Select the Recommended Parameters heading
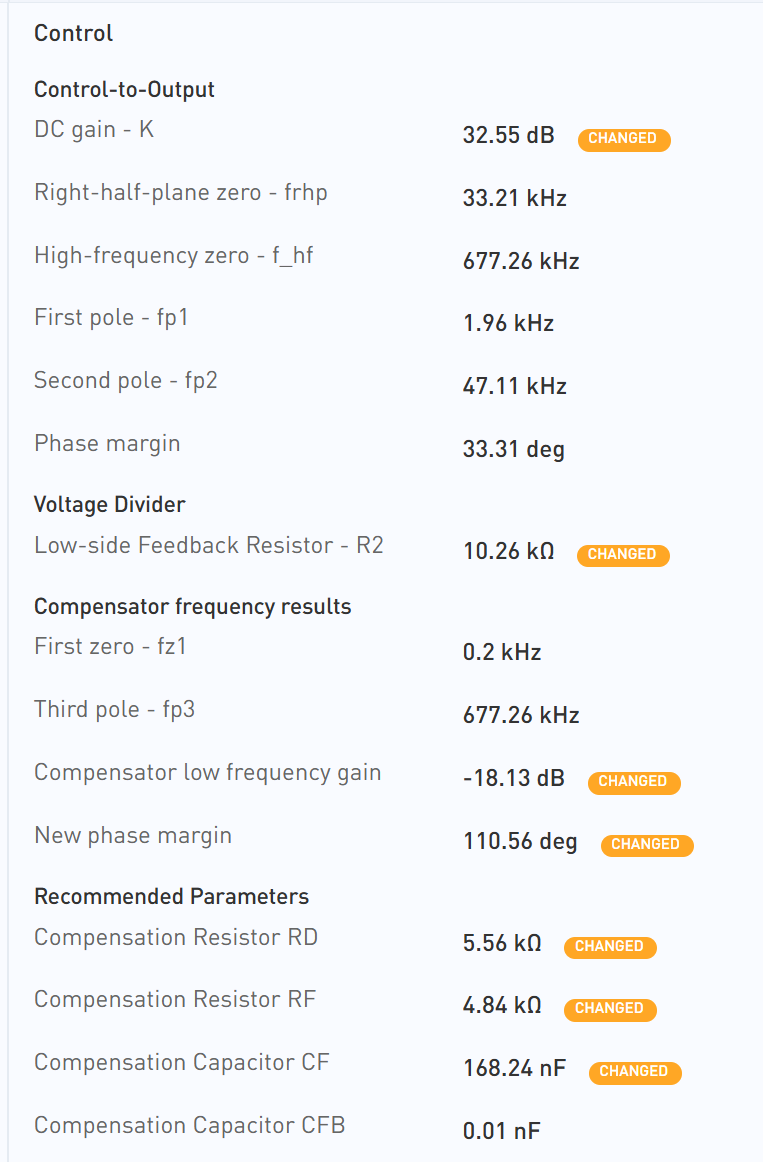 (x=171, y=897)
